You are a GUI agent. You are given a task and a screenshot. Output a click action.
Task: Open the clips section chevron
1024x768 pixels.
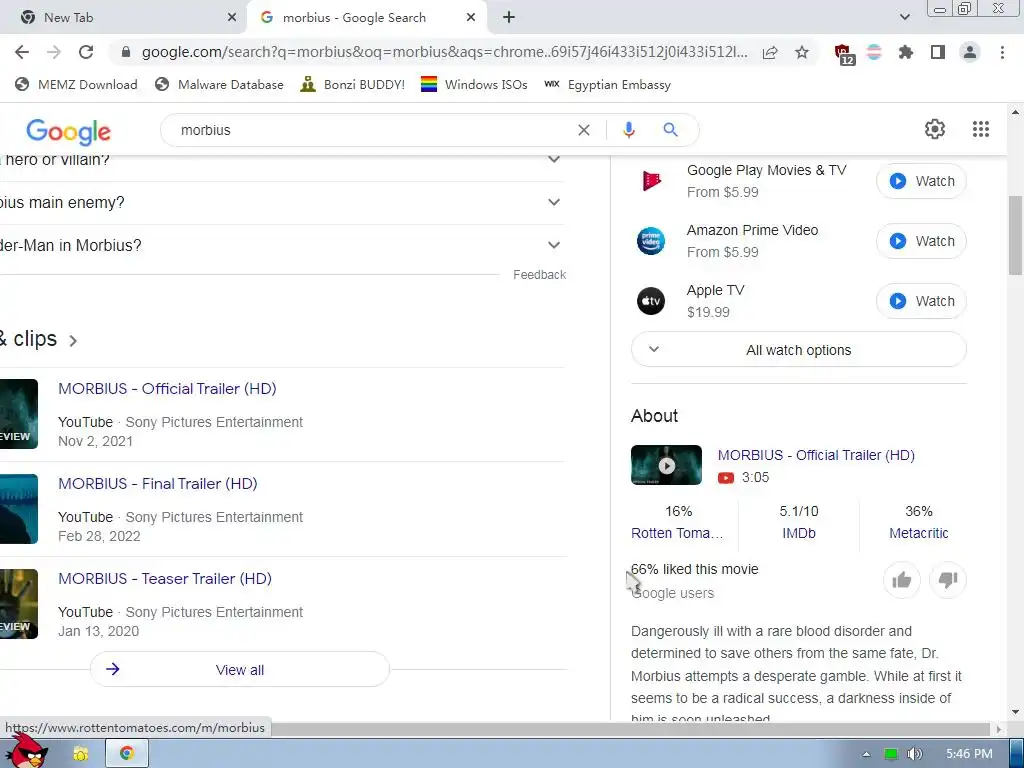pos(73,341)
